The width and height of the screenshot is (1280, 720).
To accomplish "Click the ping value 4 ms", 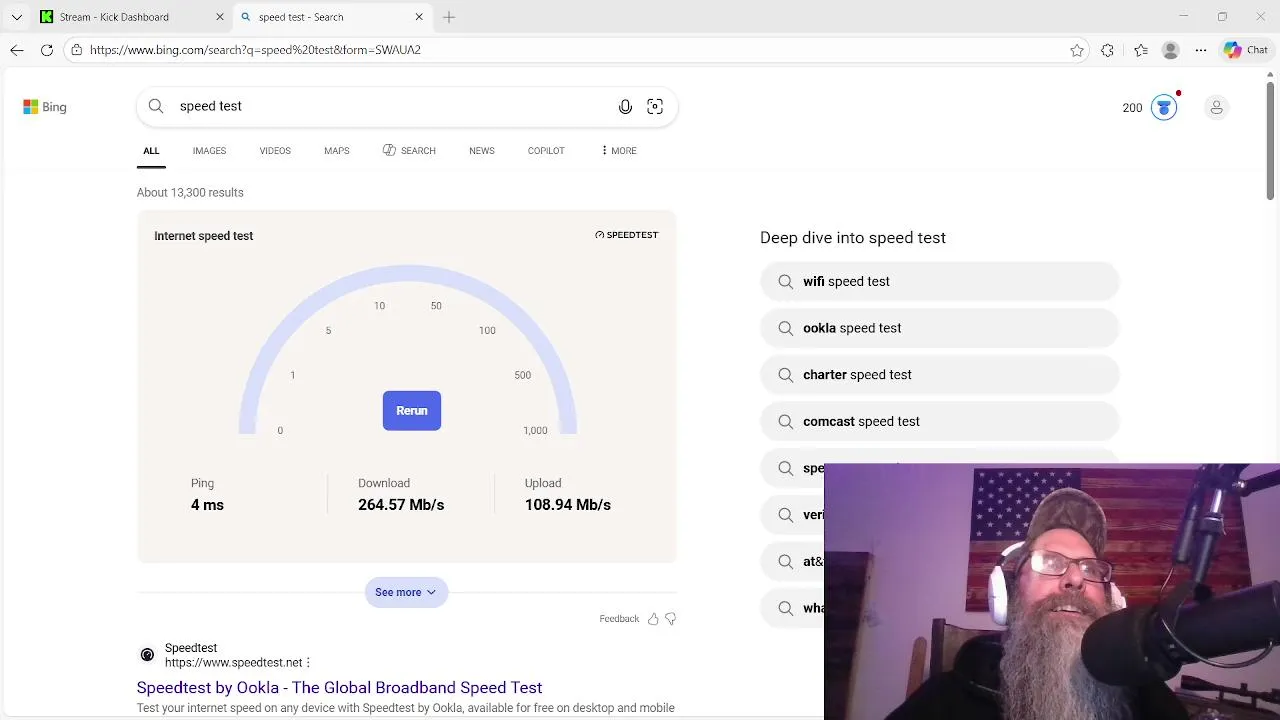I will tap(207, 505).
